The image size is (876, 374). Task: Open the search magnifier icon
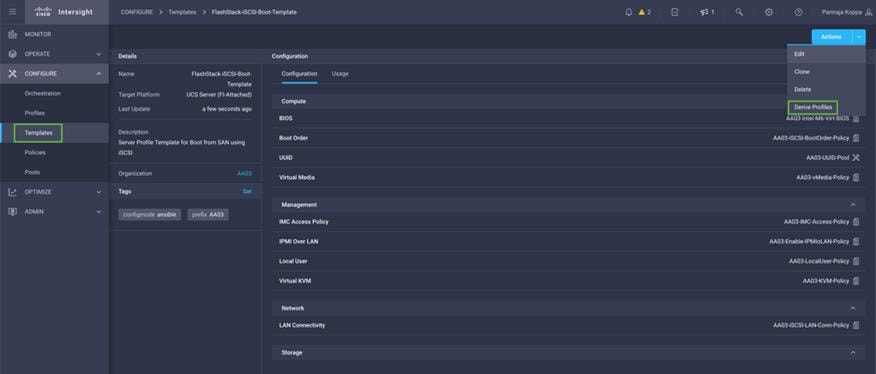coord(739,12)
